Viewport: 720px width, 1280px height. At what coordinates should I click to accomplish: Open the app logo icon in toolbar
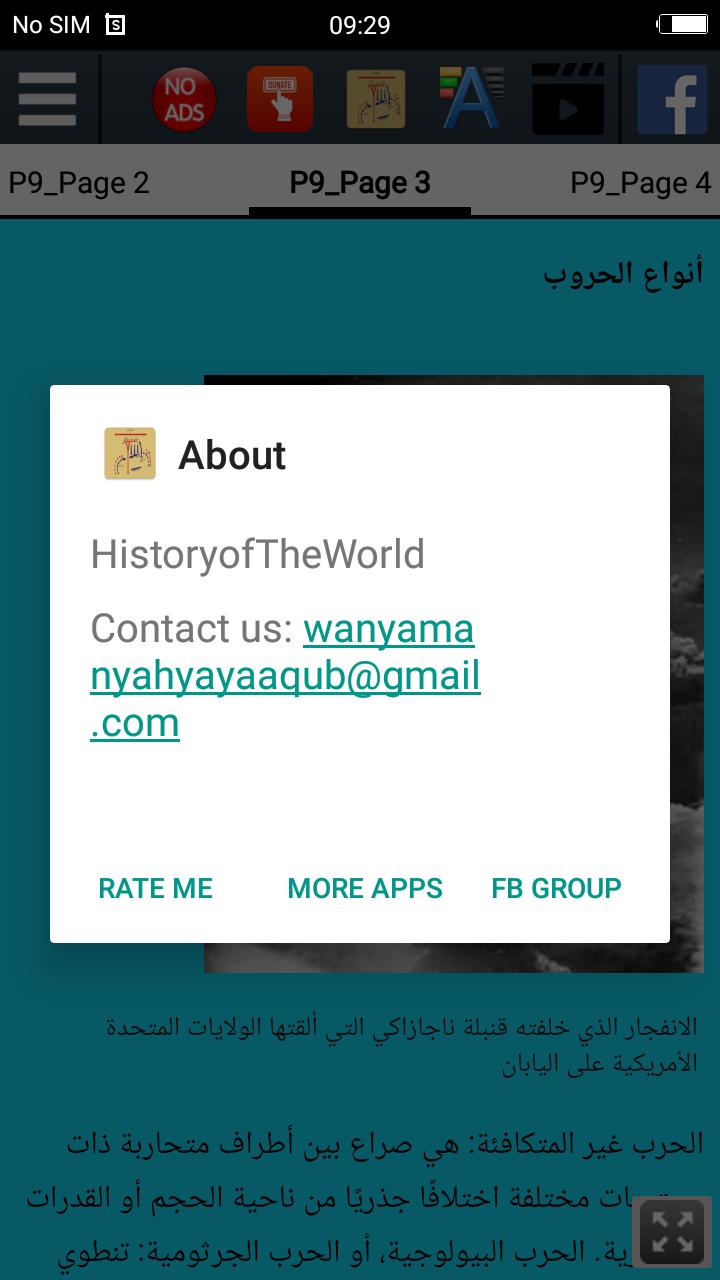[x=376, y=99]
